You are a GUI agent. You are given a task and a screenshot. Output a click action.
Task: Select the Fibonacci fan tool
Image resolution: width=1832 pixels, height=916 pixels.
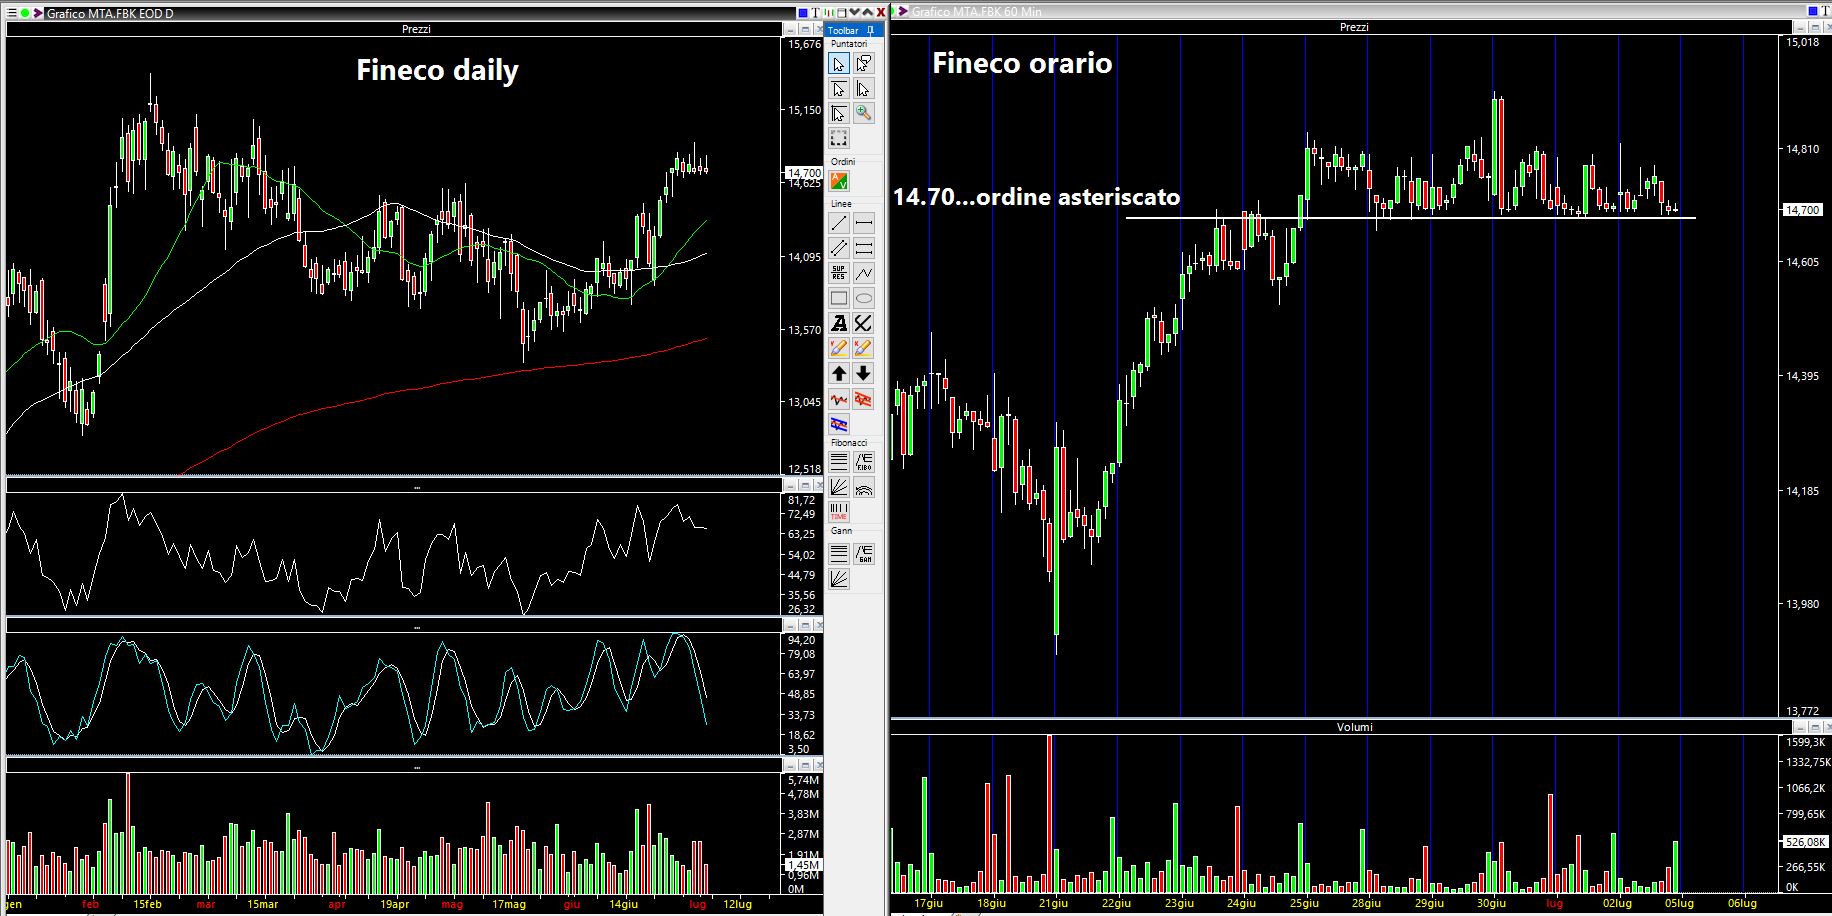click(x=839, y=487)
